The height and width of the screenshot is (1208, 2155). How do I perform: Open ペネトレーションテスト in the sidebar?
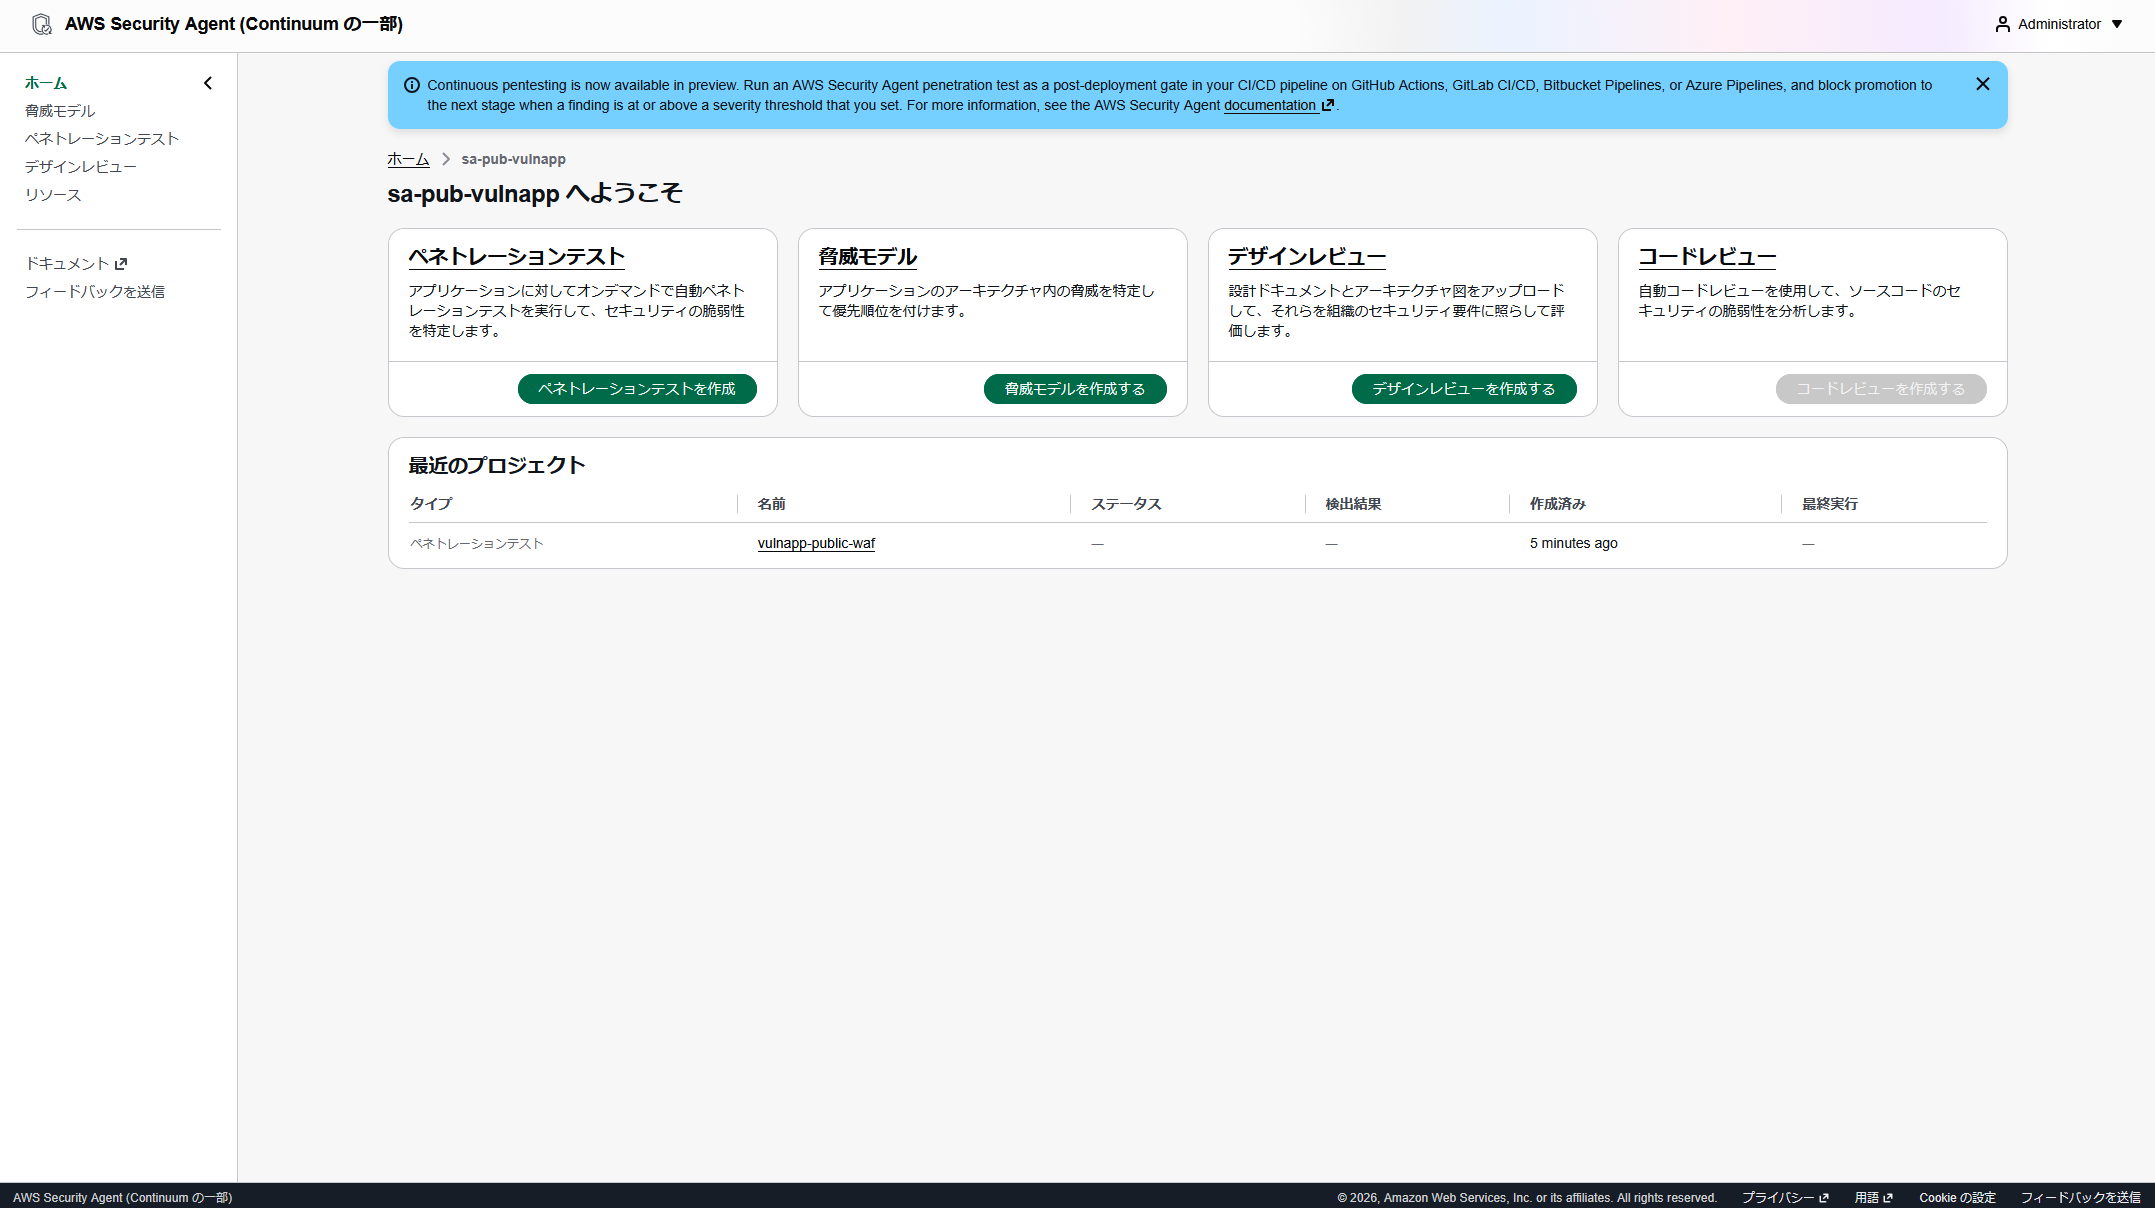tap(102, 139)
